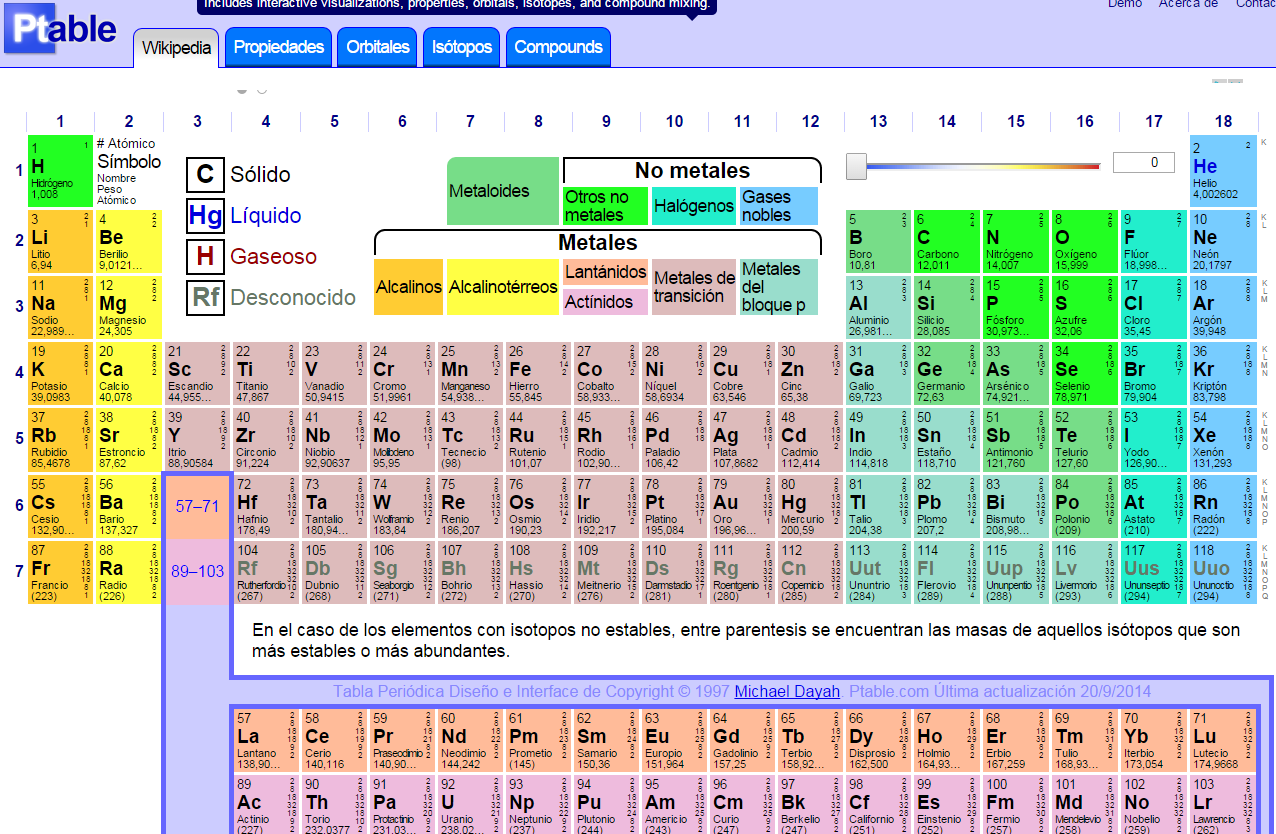Open the Isótopos tab
Image resolution: width=1276 pixels, height=834 pixels.
(461, 46)
